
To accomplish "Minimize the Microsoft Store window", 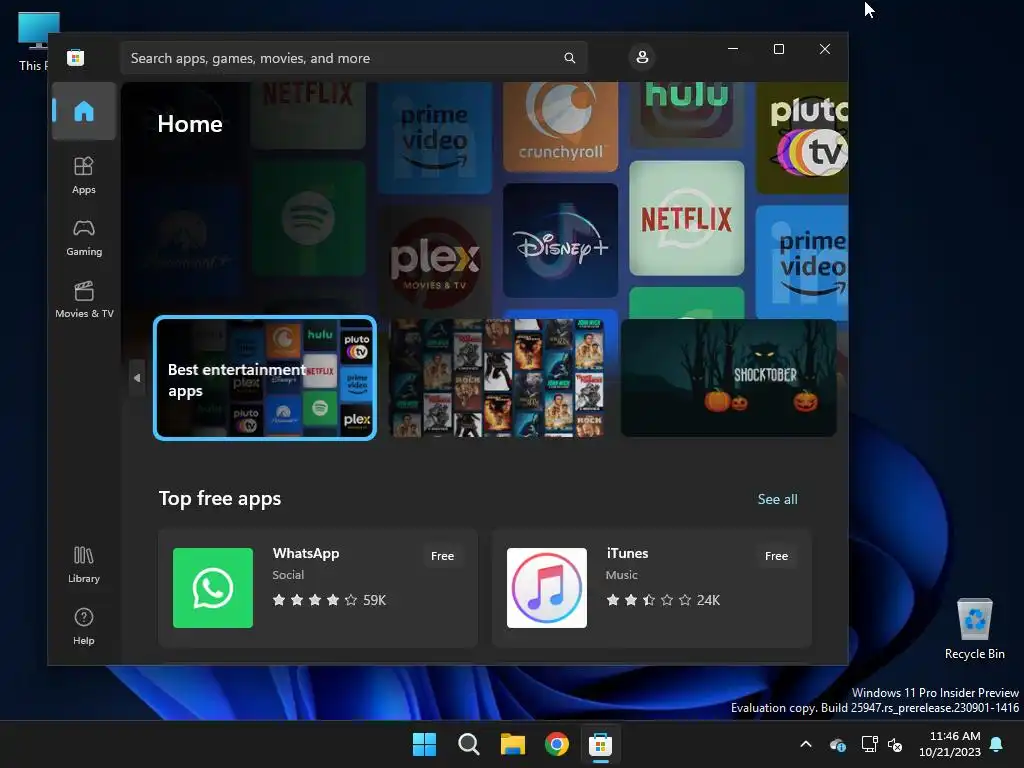I will [733, 49].
